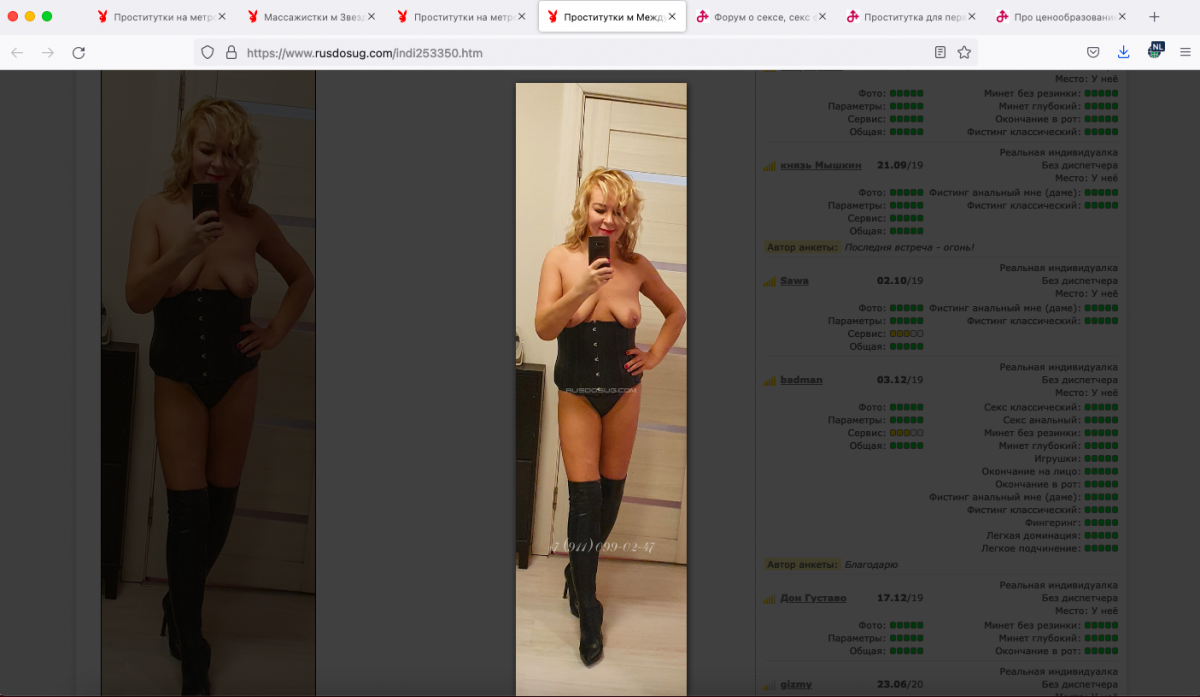Viewport: 1200px width, 697px height.
Task: Reload the current page
Action: point(79,52)
